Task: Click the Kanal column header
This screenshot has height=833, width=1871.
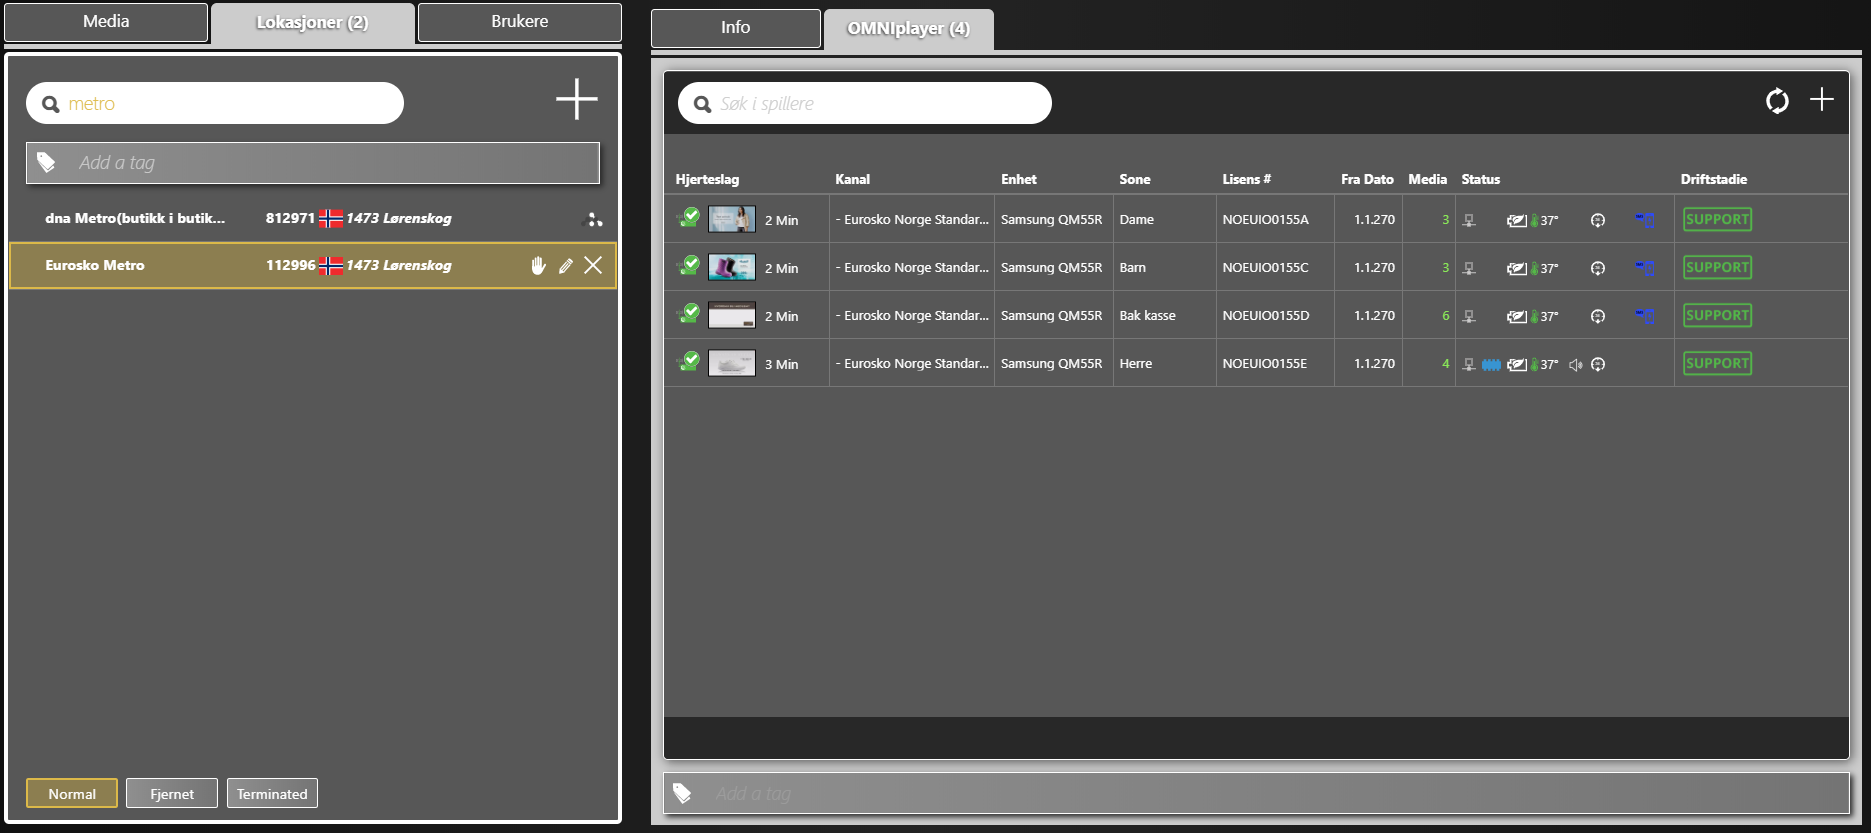Action: click(852, 179)
